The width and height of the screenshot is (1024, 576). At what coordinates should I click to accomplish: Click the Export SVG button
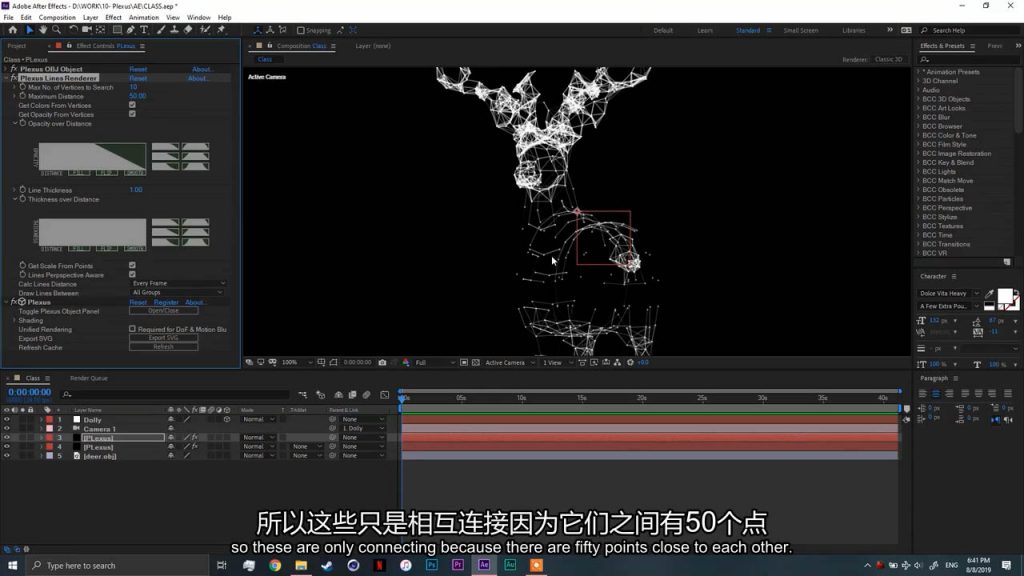pos(163,338)
